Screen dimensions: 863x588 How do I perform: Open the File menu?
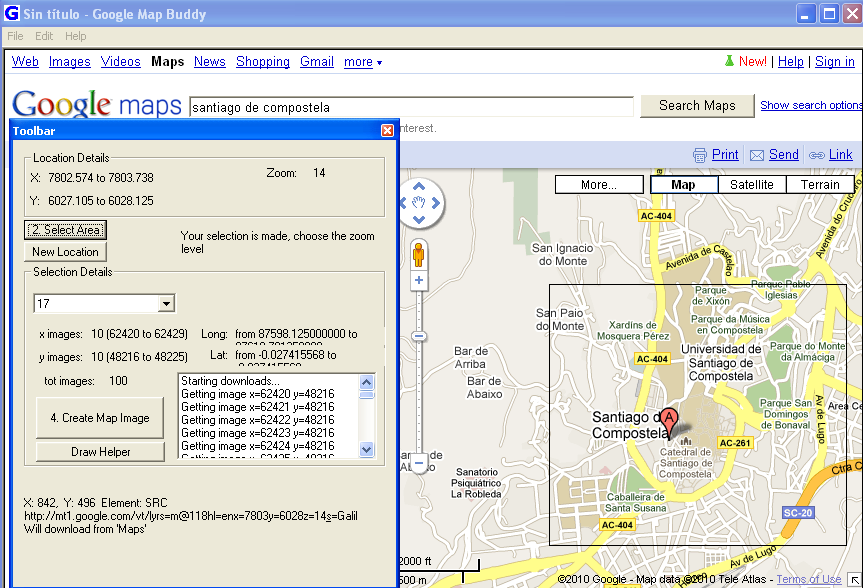point(15,36)
